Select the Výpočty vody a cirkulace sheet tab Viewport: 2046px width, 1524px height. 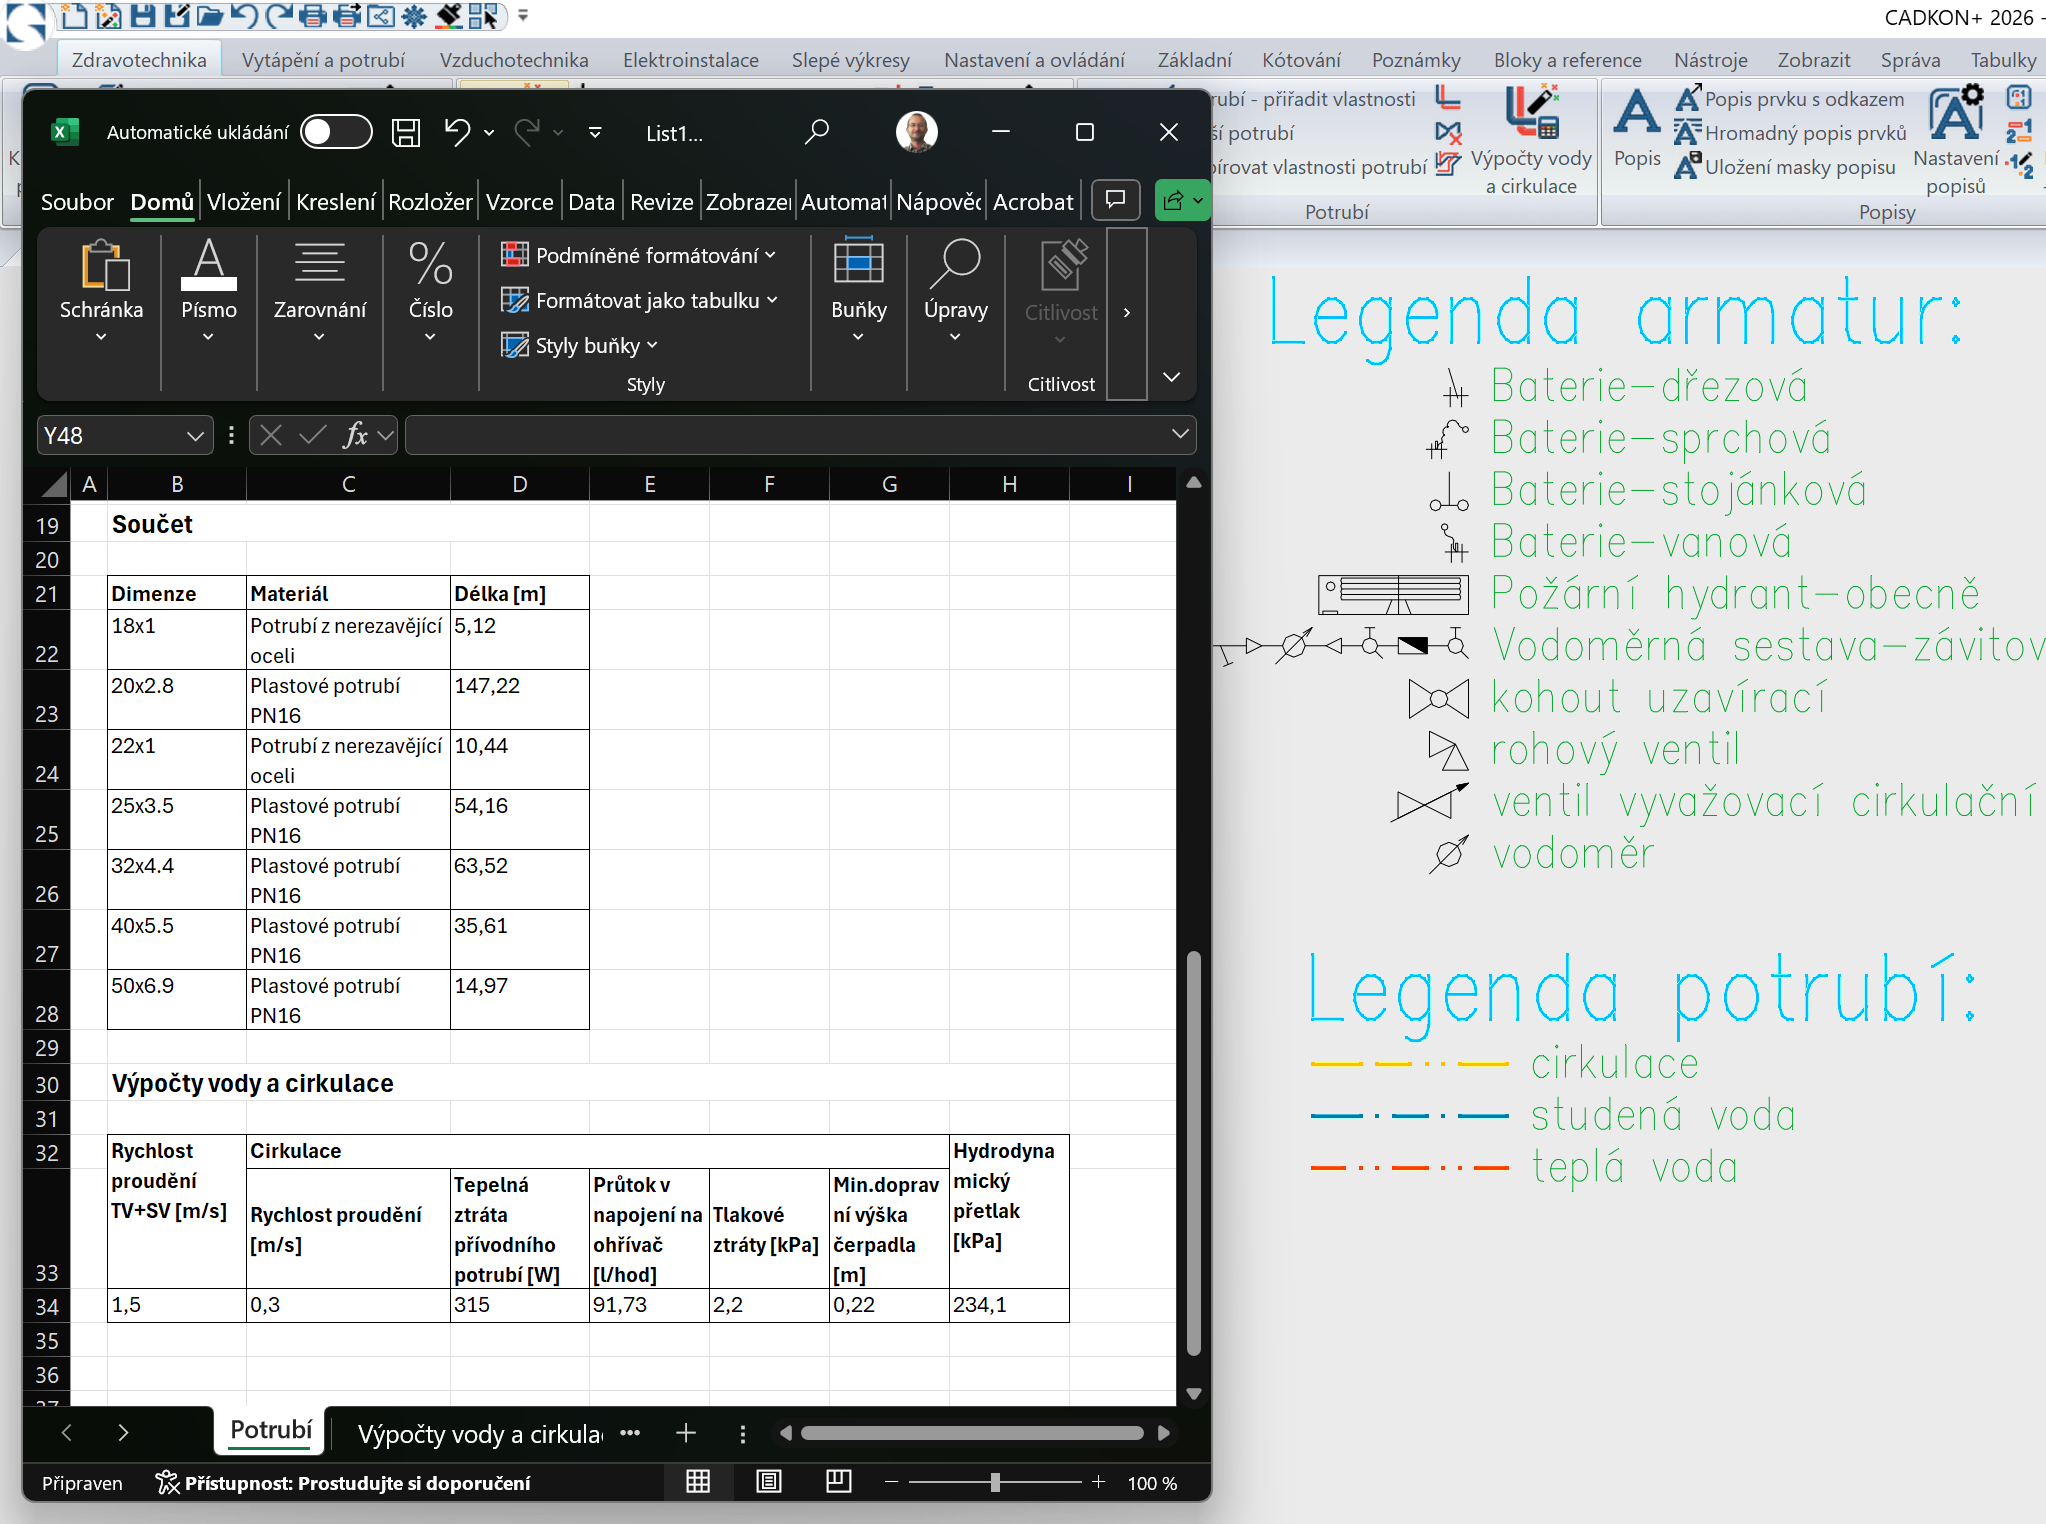click(x=480, y=1434)
